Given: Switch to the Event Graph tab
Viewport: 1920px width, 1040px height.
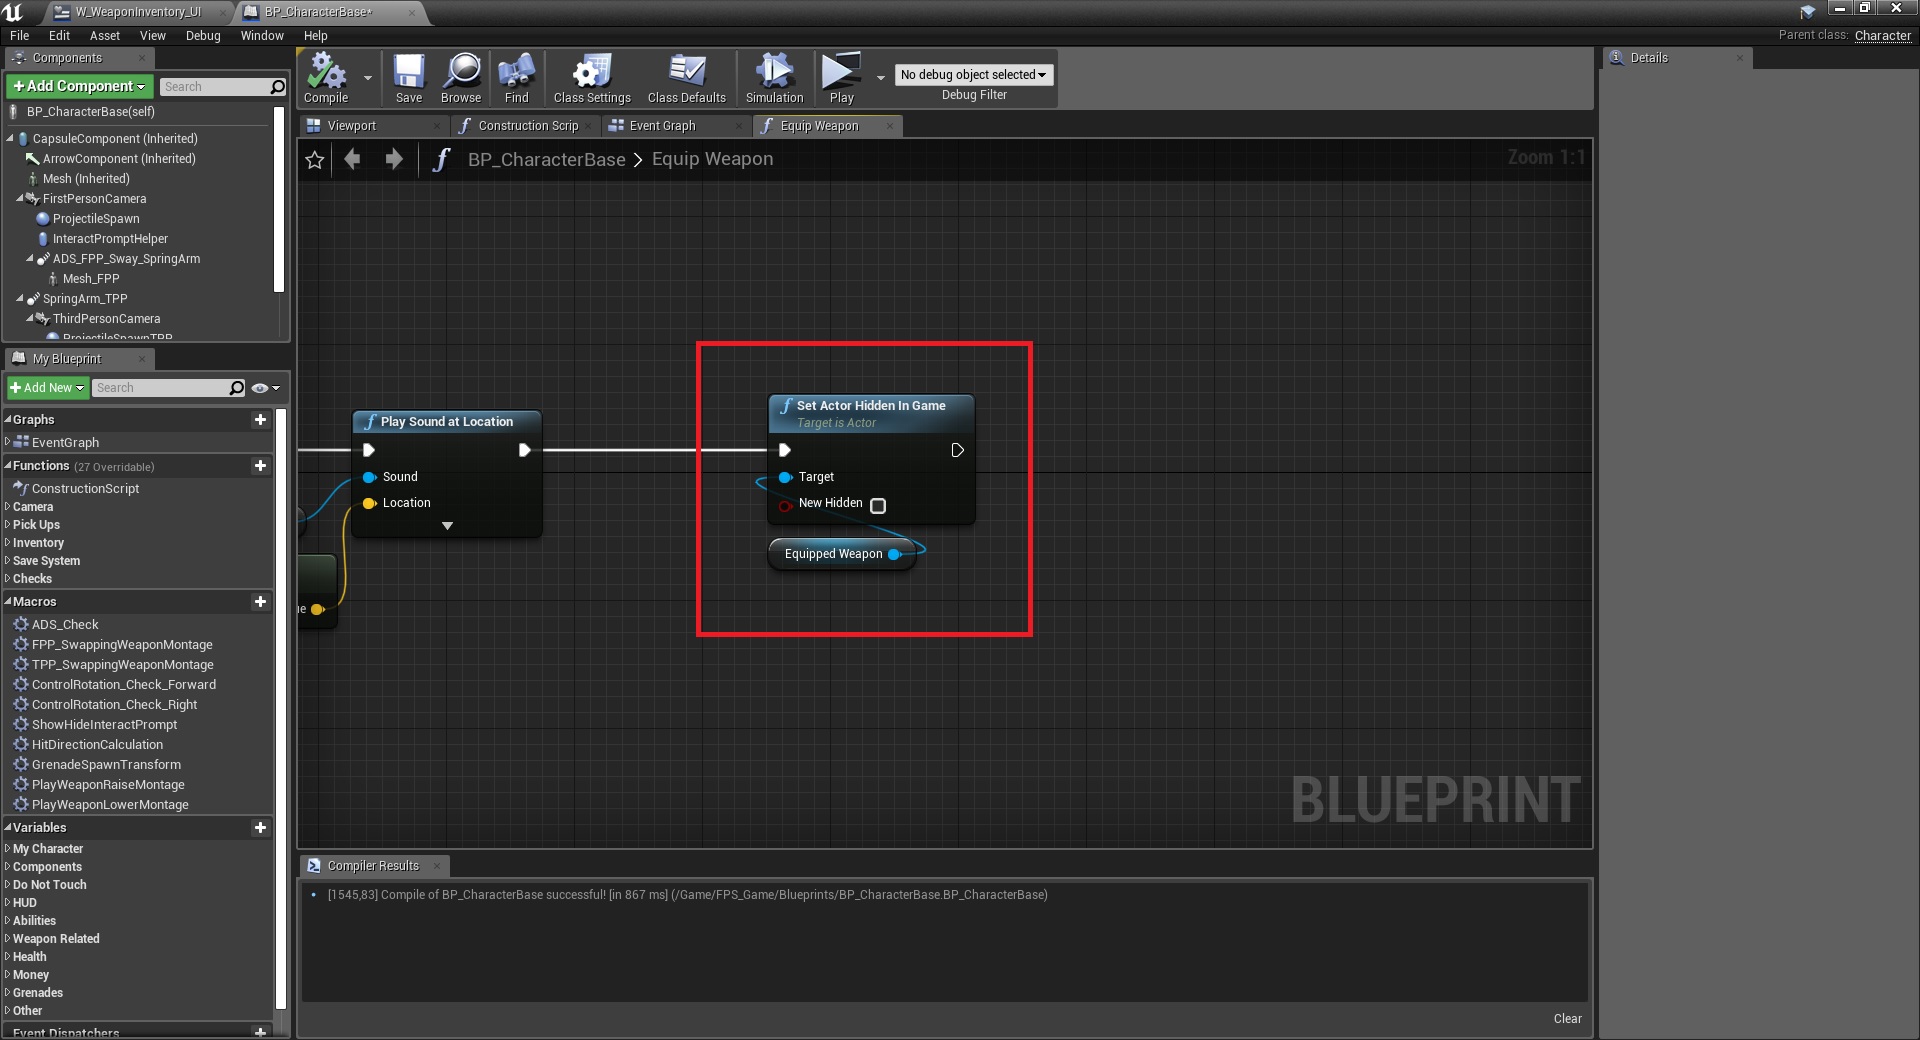Looking at the screenshot, I should click(x=661, y=126).
